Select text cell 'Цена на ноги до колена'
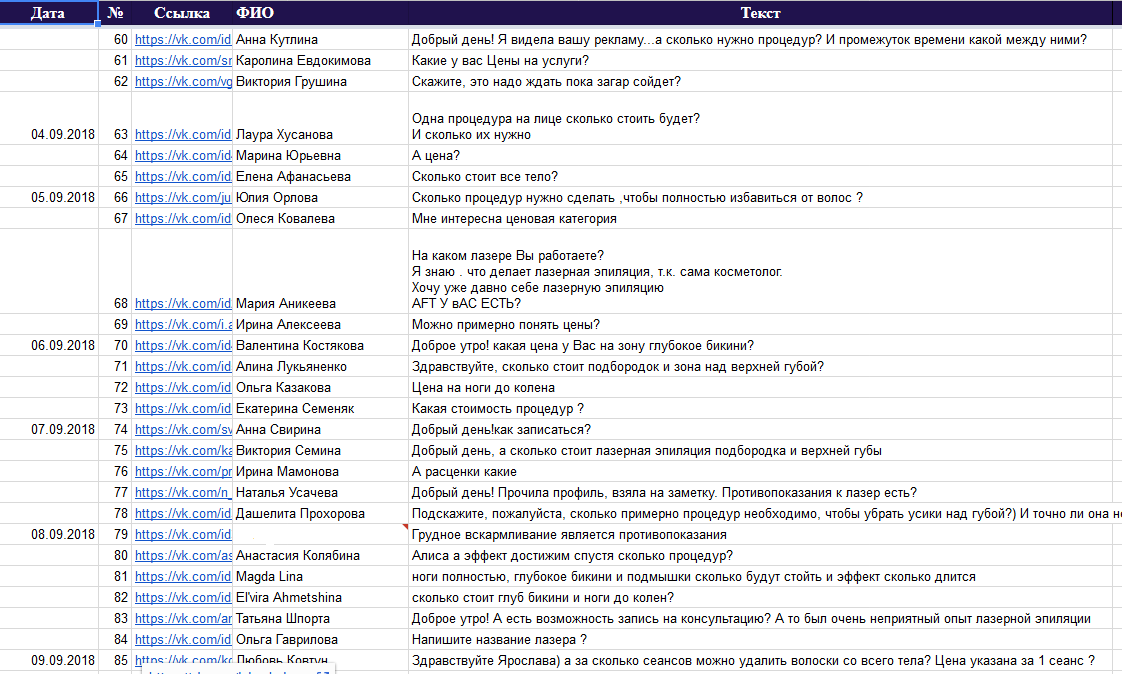1122x674 pixels. [761, 387]
